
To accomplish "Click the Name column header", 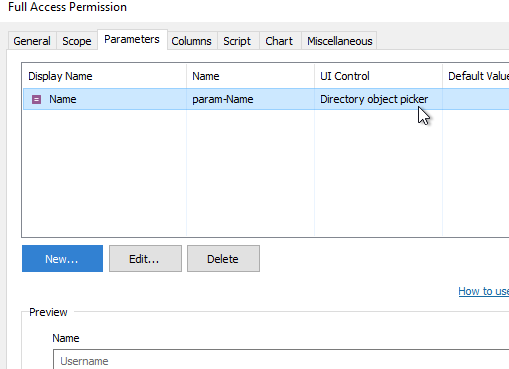I will tap(250, 76).
